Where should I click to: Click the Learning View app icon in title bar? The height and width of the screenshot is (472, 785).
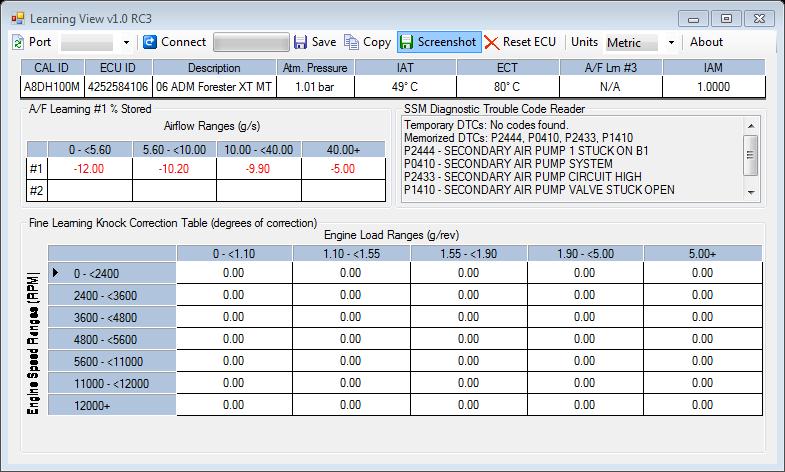click(x=17, y=18)
